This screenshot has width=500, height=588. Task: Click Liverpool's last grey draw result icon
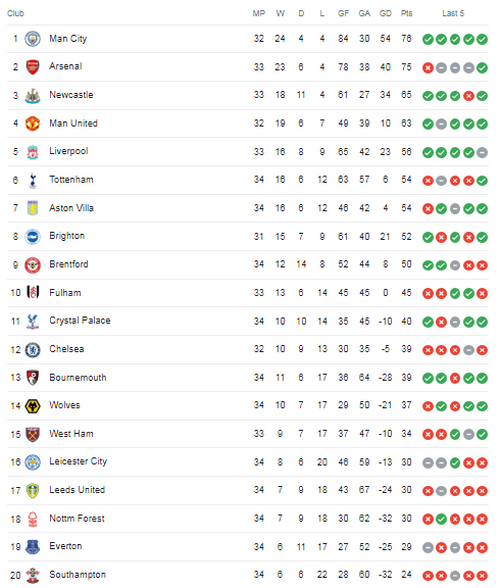(482, 152)
